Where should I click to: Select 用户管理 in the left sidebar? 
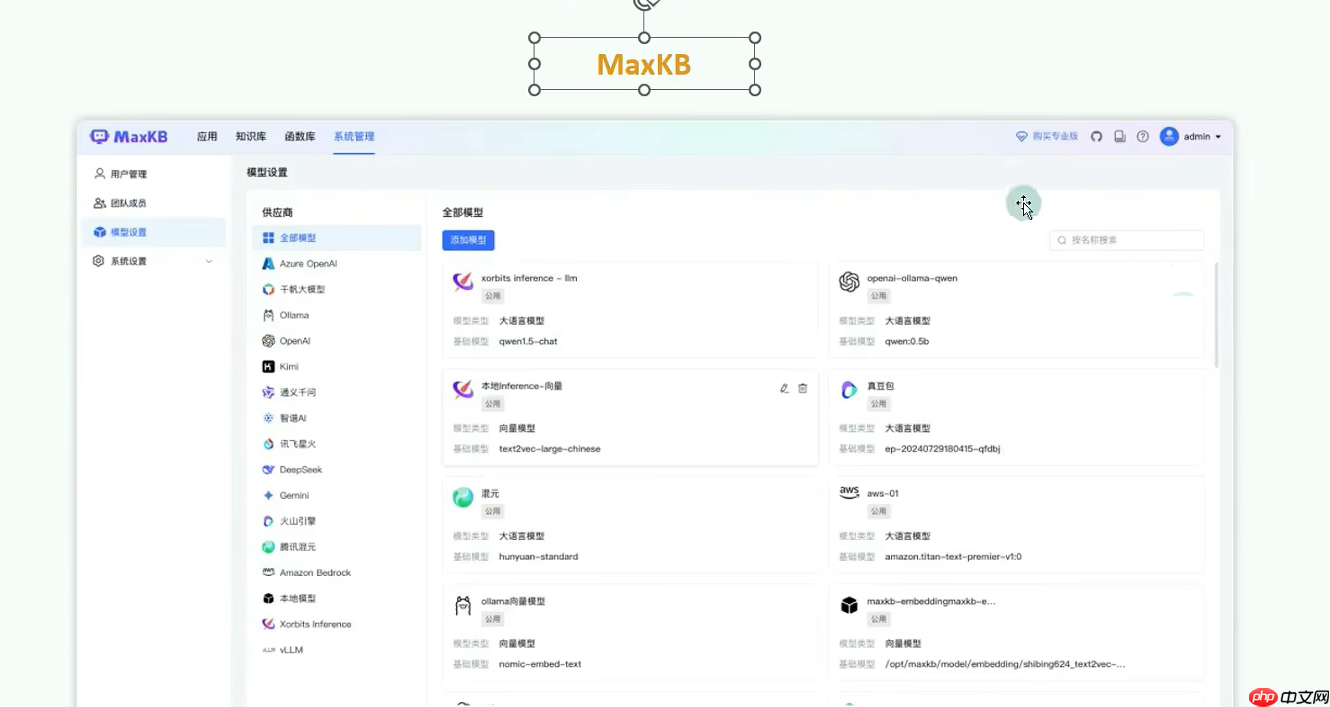point(127,172)
